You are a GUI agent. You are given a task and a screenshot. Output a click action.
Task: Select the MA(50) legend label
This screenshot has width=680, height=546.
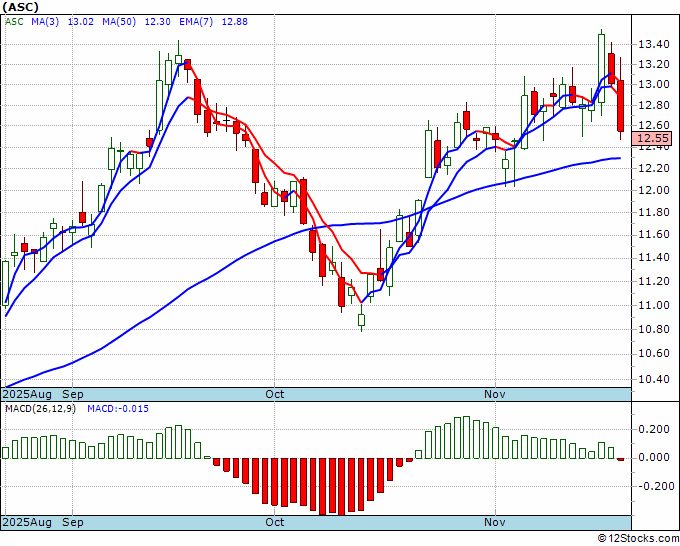pos(119,22)
